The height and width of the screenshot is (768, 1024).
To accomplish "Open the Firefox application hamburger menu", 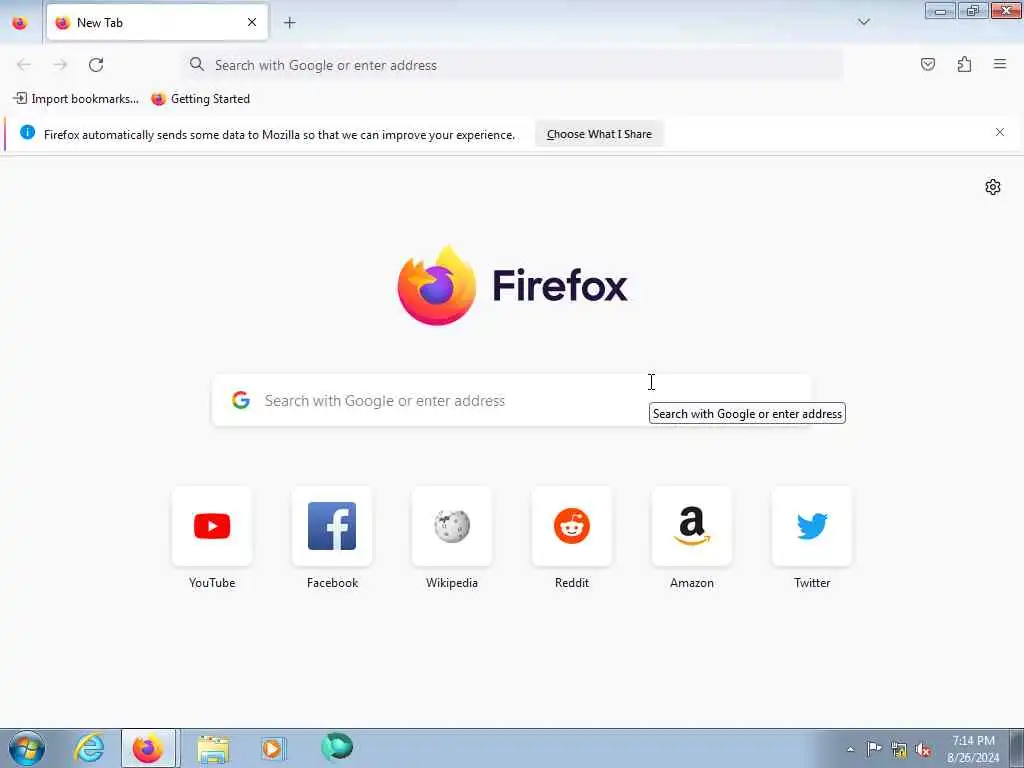I will 1000,64.
